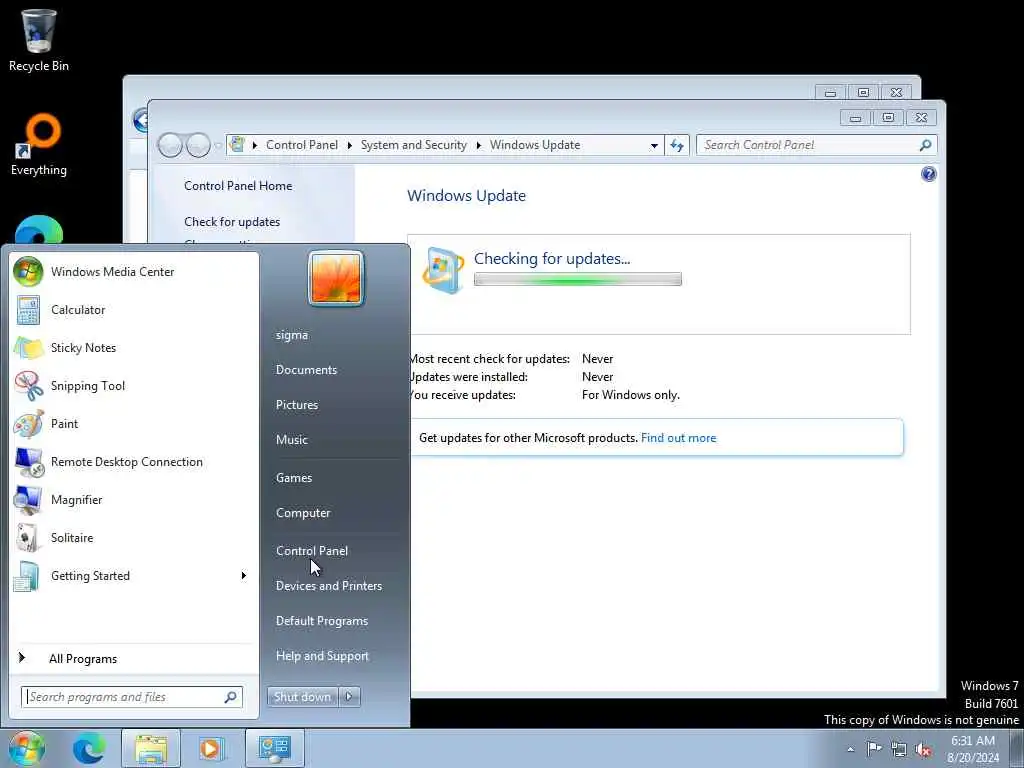The width and height of the screenshot is (1024, 768).
Task: Click the muted volume tray icon
Action: (x=923, y=750)
